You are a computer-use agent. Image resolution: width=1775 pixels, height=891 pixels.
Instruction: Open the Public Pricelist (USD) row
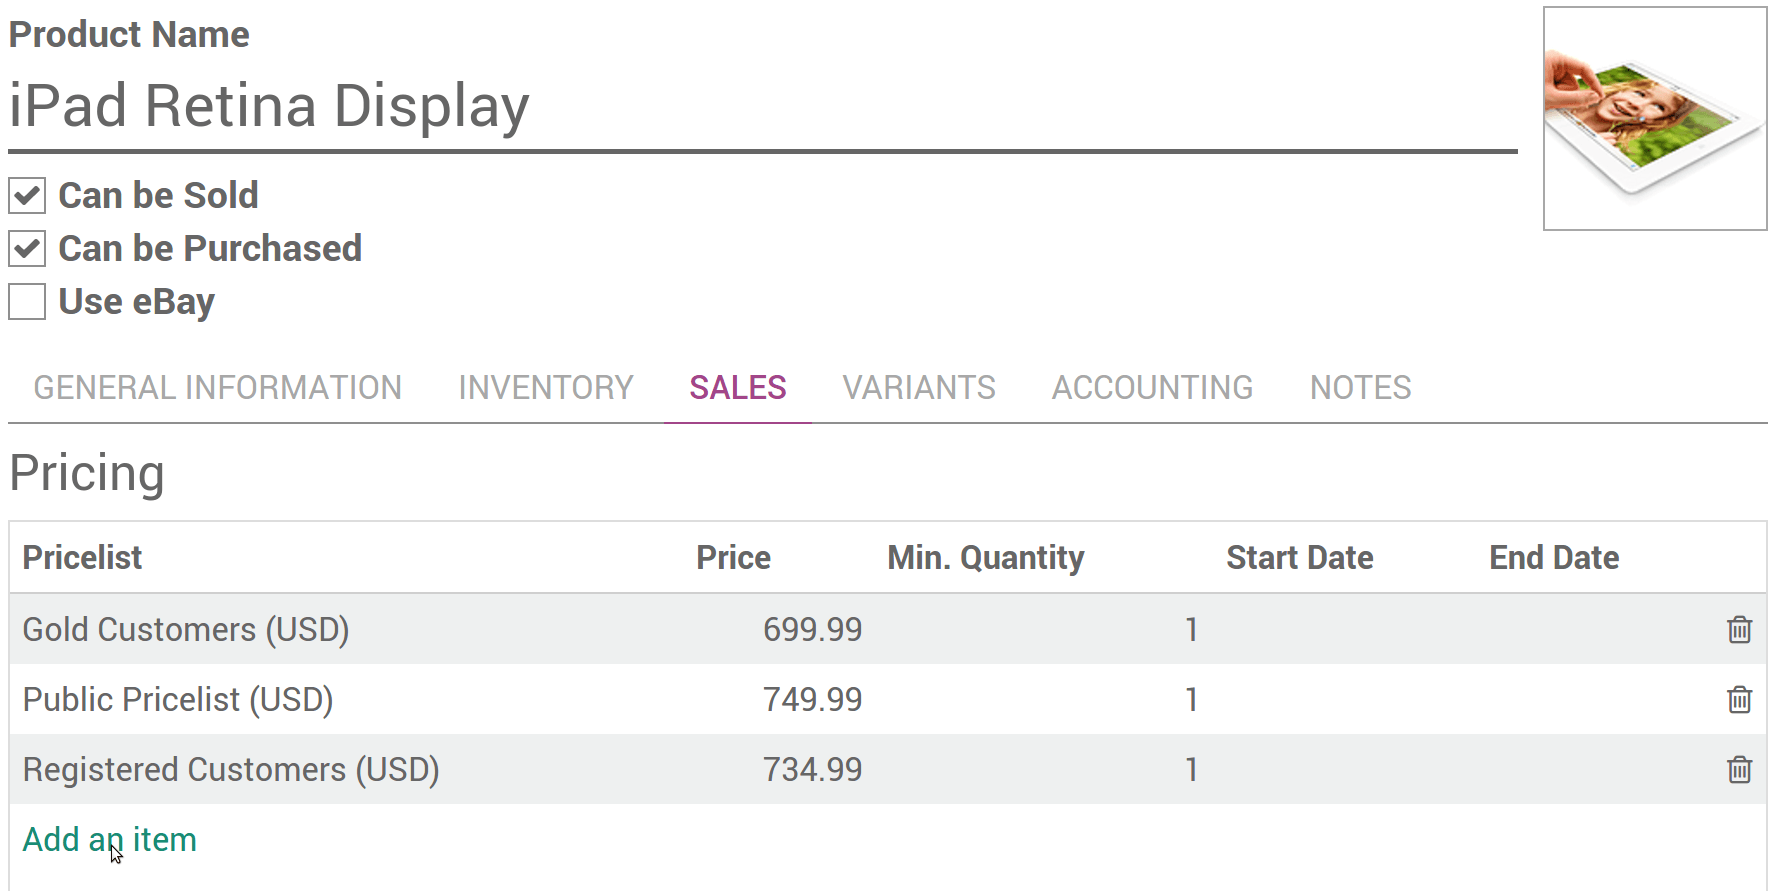178,699
